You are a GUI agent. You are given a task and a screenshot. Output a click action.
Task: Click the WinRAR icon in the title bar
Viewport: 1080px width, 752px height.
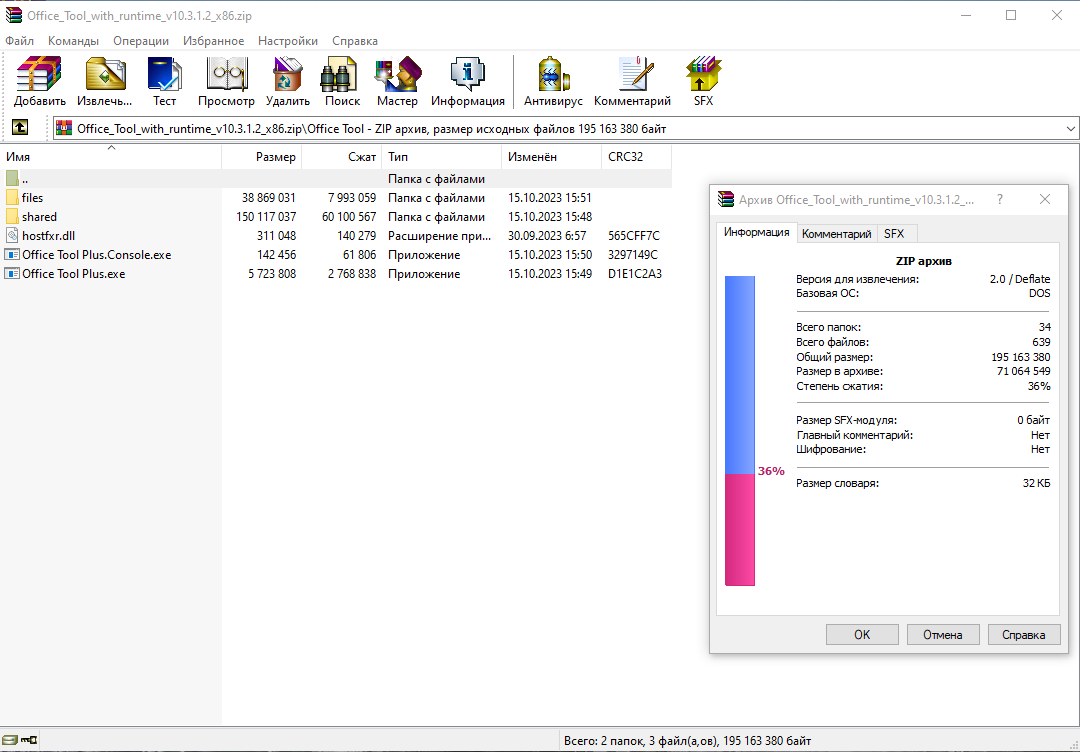tap(14, 15)
